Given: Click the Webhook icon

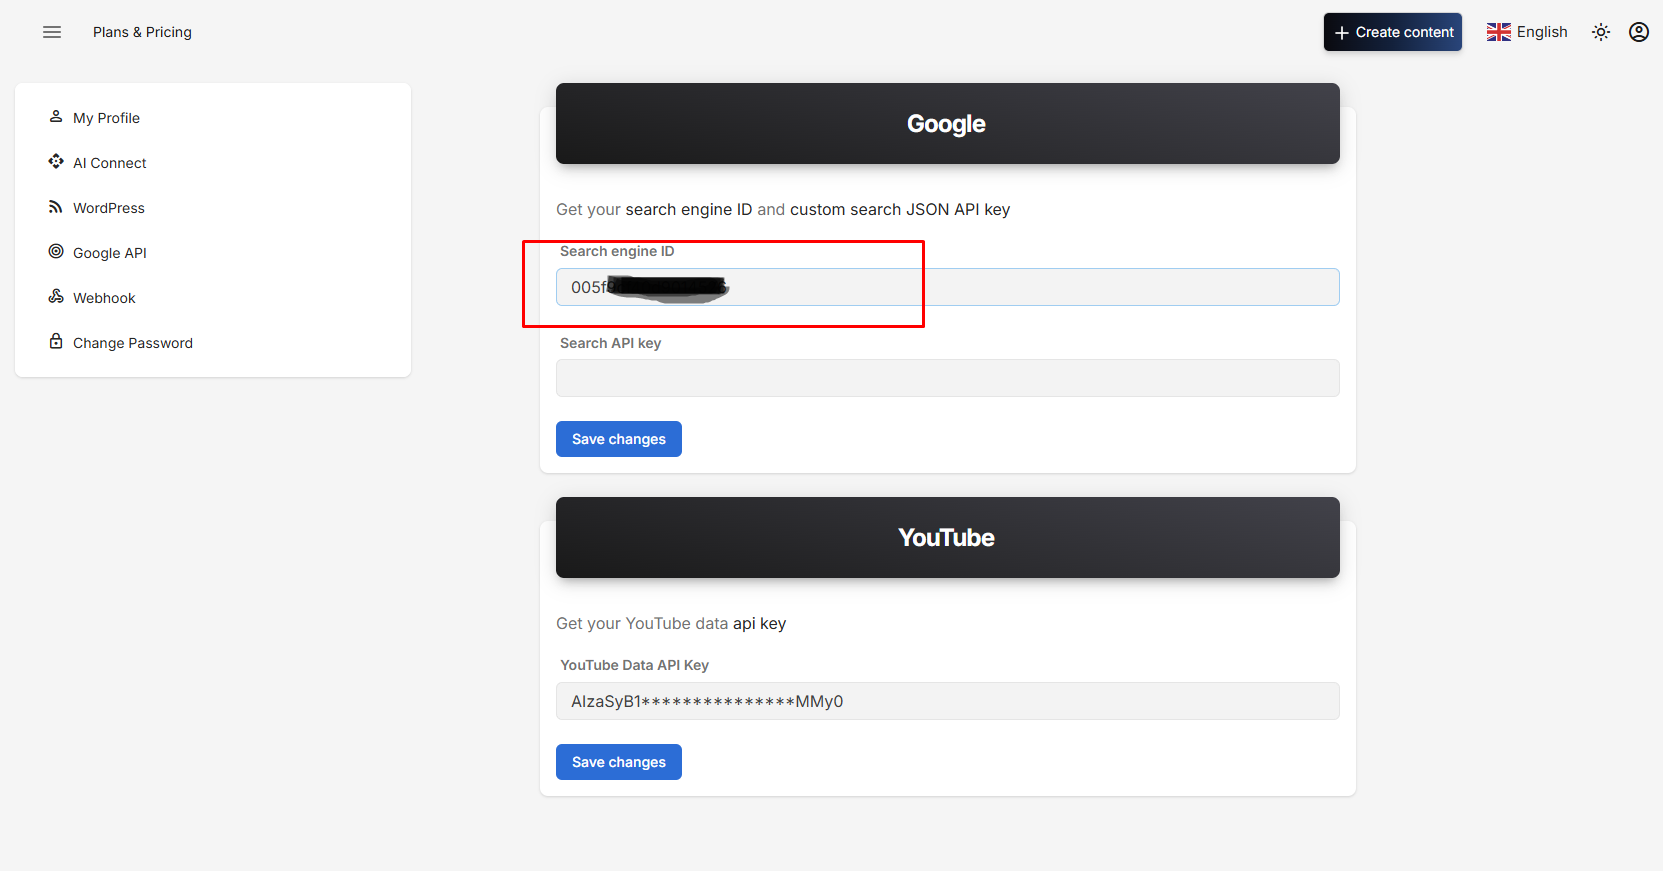Looking at the screenshot, I should [56, 297].
